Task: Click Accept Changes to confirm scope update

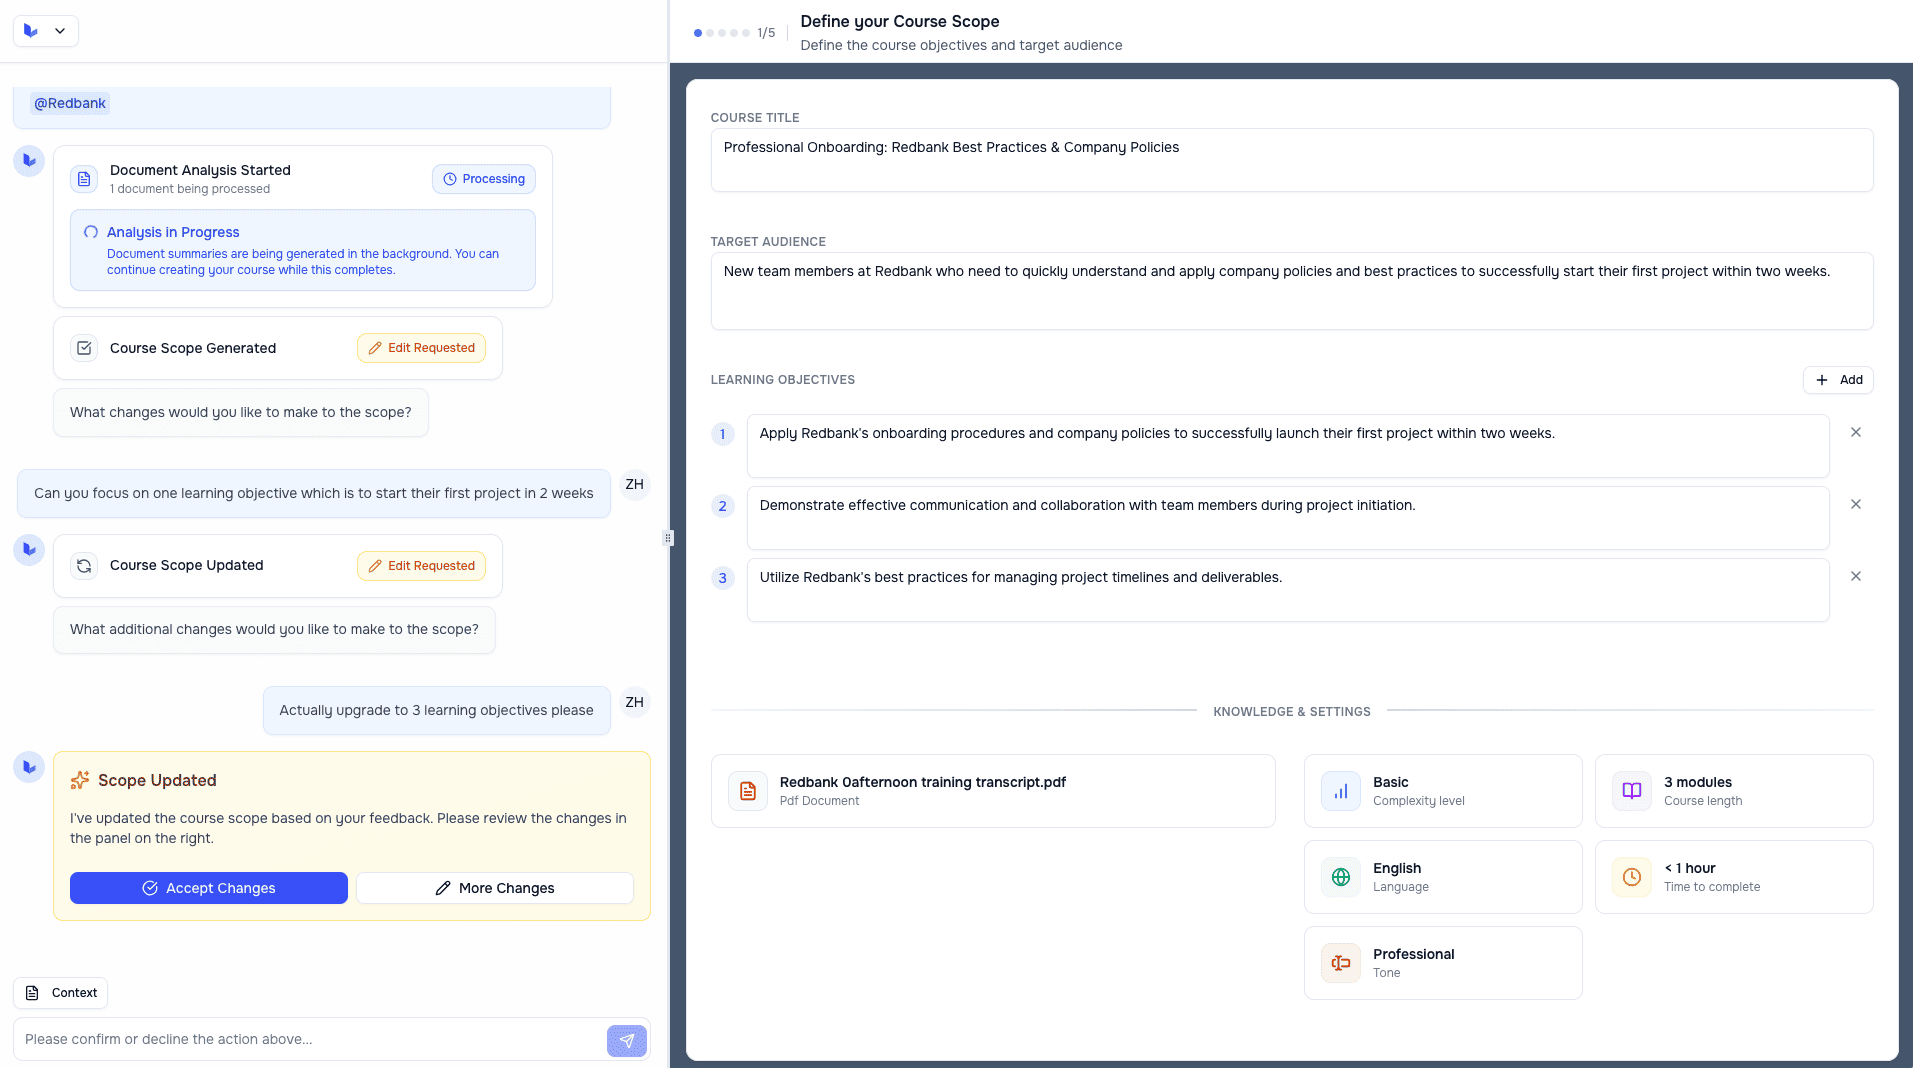Action: 208,888
